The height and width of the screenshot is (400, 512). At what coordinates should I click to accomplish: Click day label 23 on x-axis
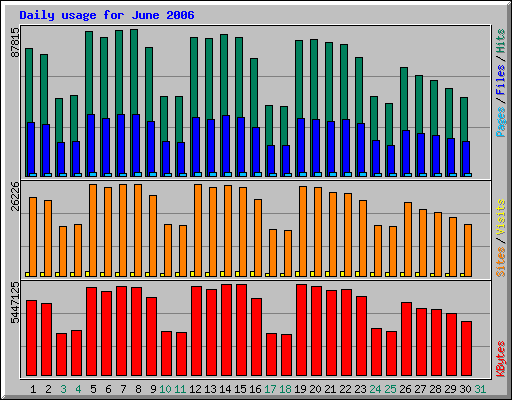point(360,389)
